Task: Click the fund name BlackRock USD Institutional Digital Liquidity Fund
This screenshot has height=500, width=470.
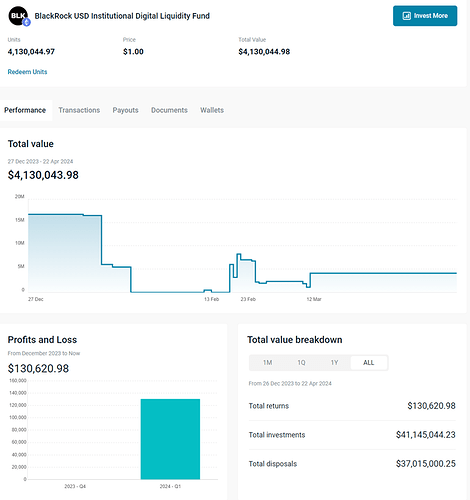Action: pyautogui.click(x=122, y=16)
